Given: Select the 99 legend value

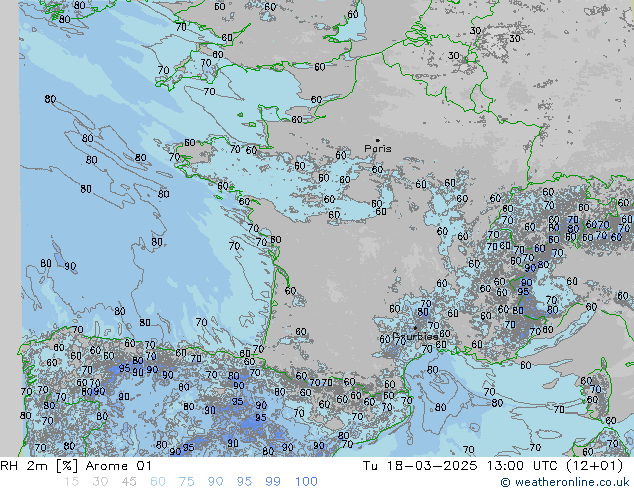Looking at the screenshot, I should coord(273,482).
